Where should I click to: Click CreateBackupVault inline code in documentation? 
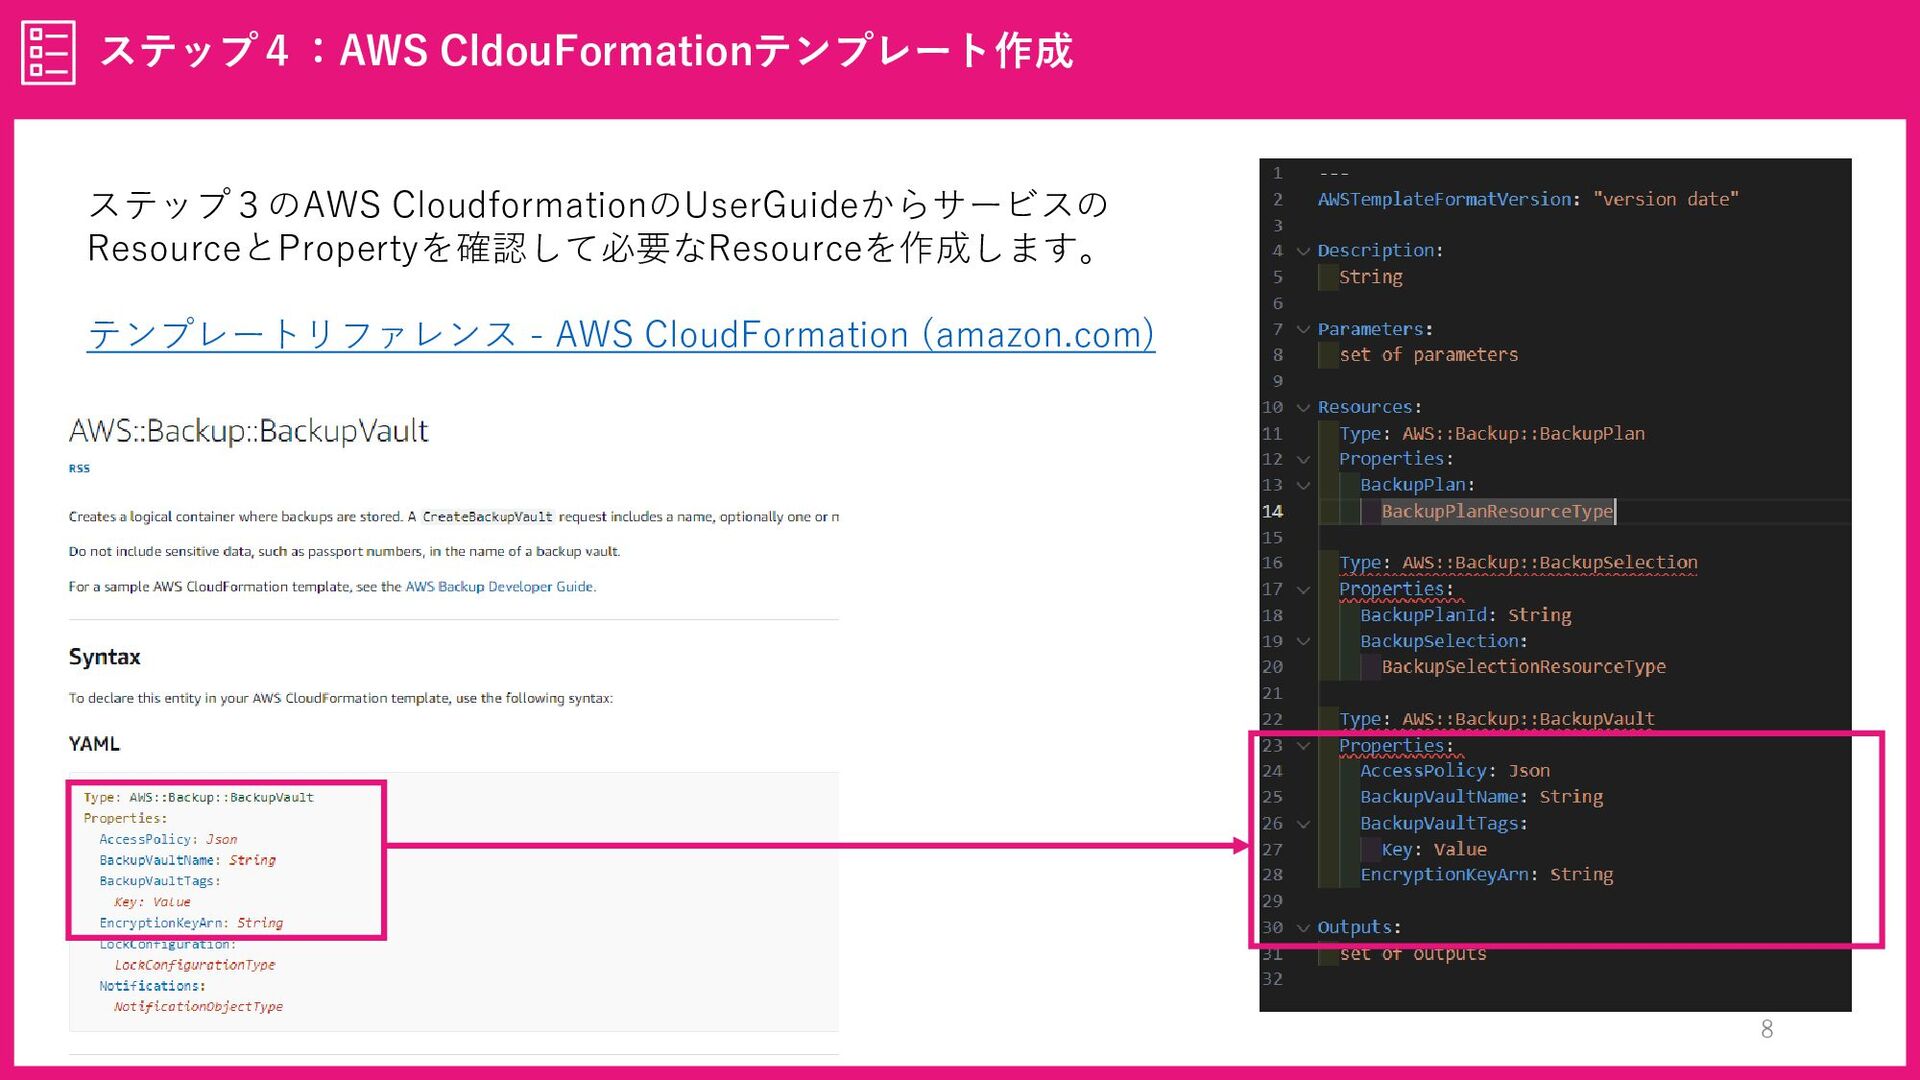(x=487, y=517)
